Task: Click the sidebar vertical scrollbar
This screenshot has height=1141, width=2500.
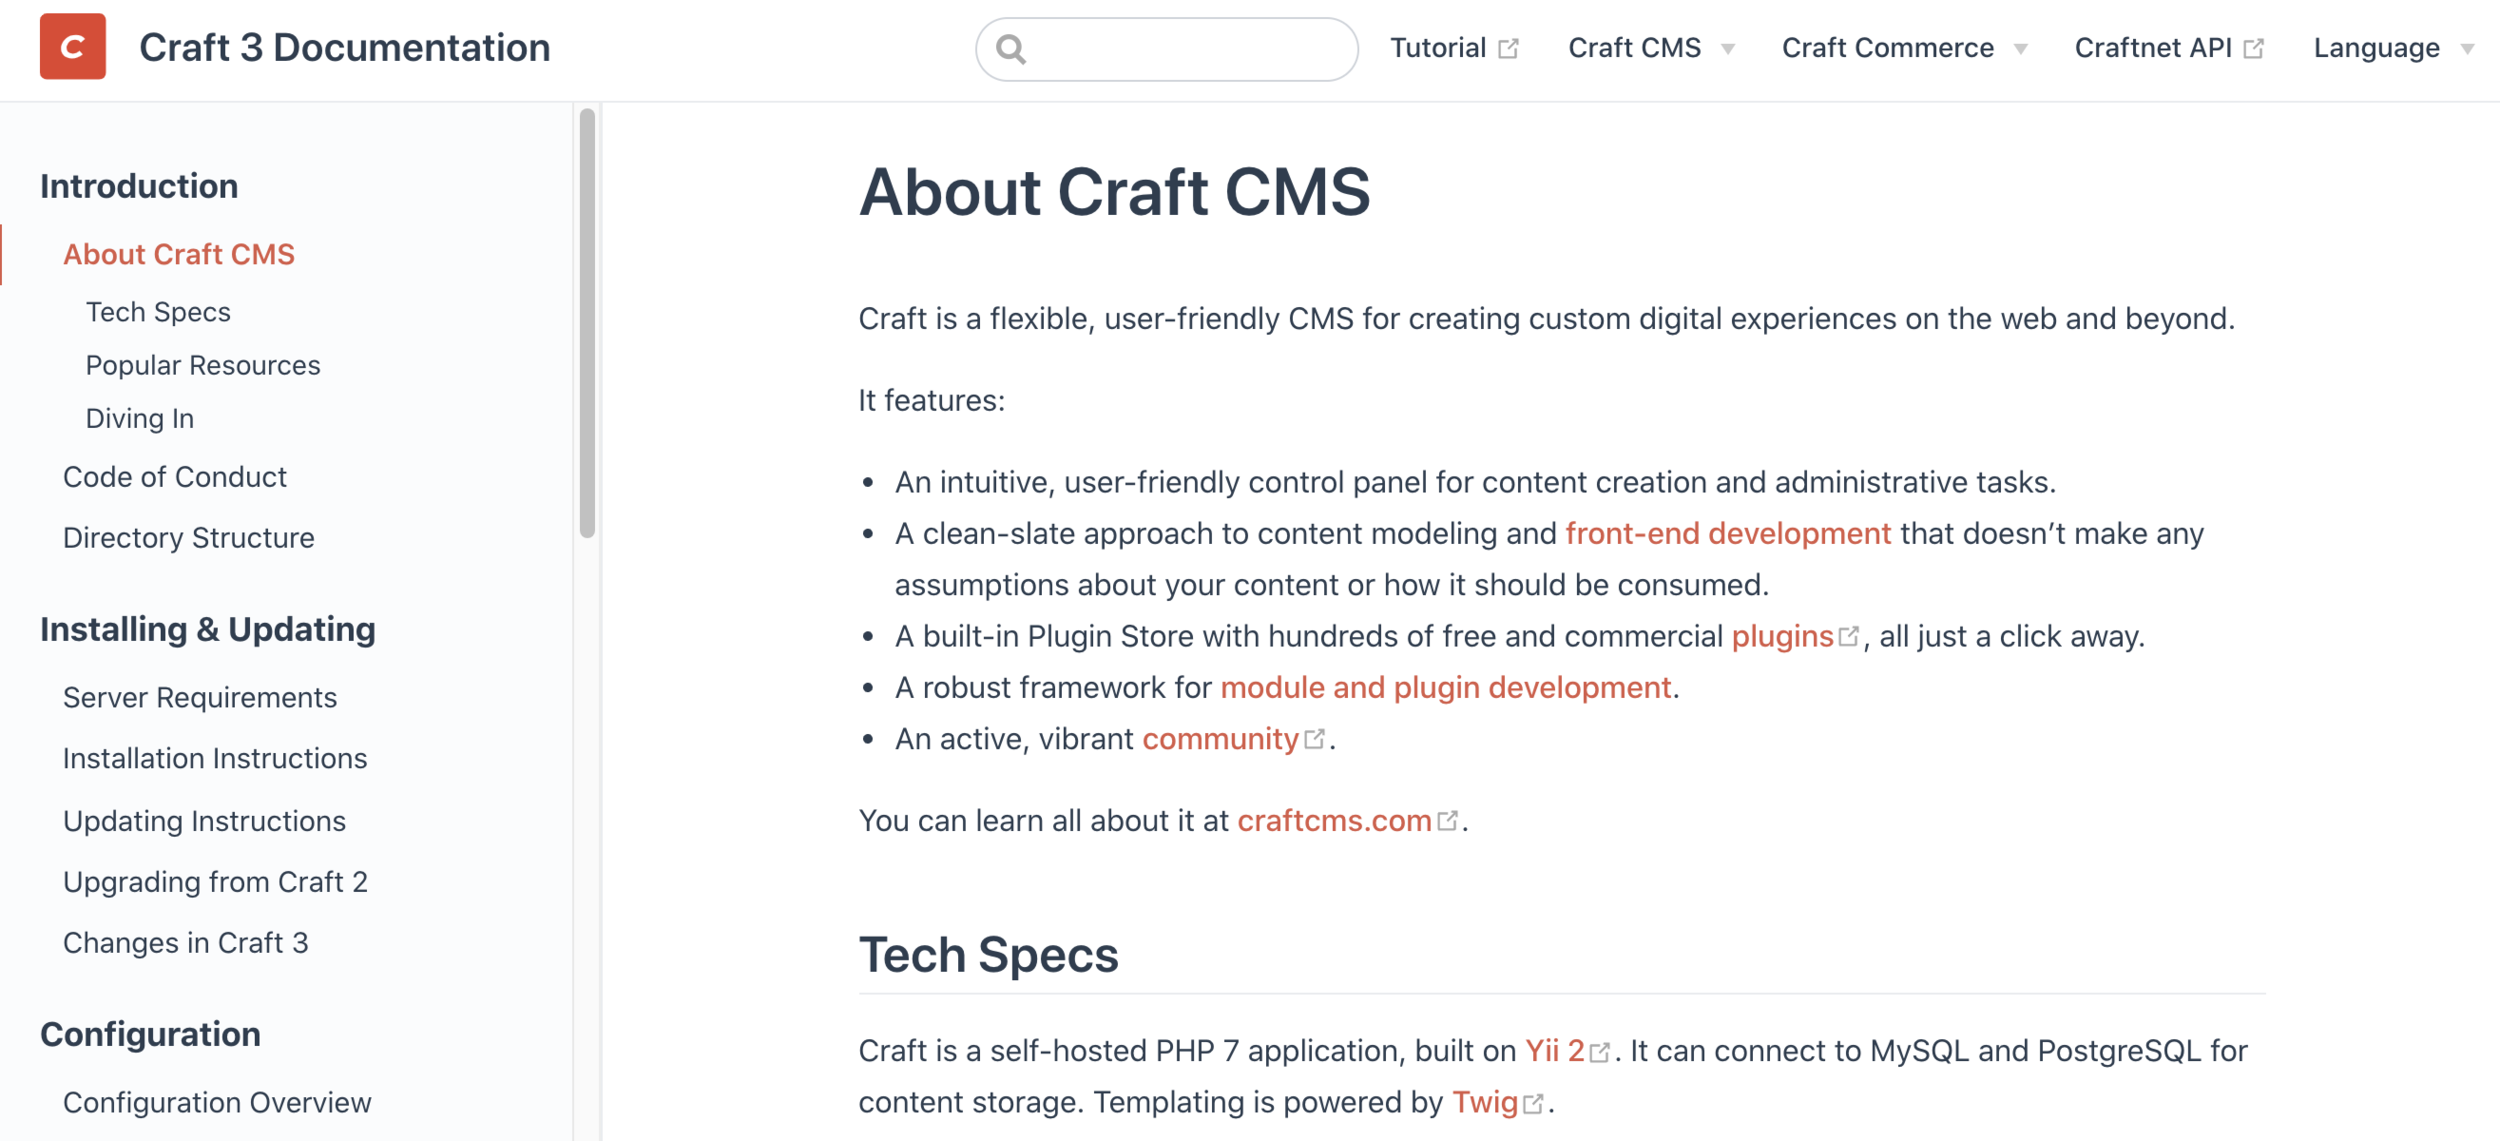Action: (587, 322)
